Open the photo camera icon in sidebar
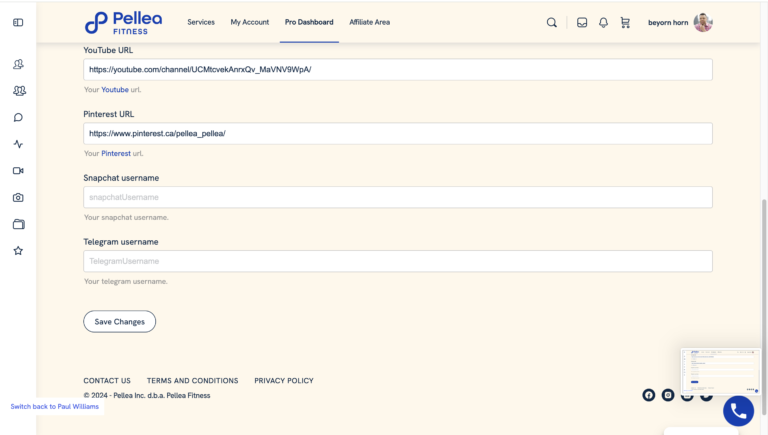Screen dimensions: 768x435 click(18, 197)
